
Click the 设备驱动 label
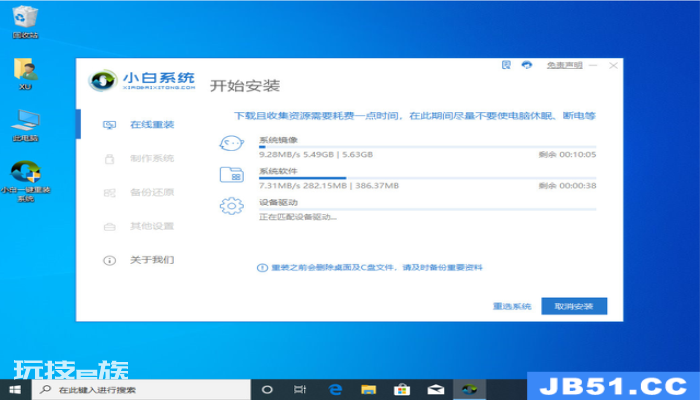pyautogui.click(x=278, y=202)
